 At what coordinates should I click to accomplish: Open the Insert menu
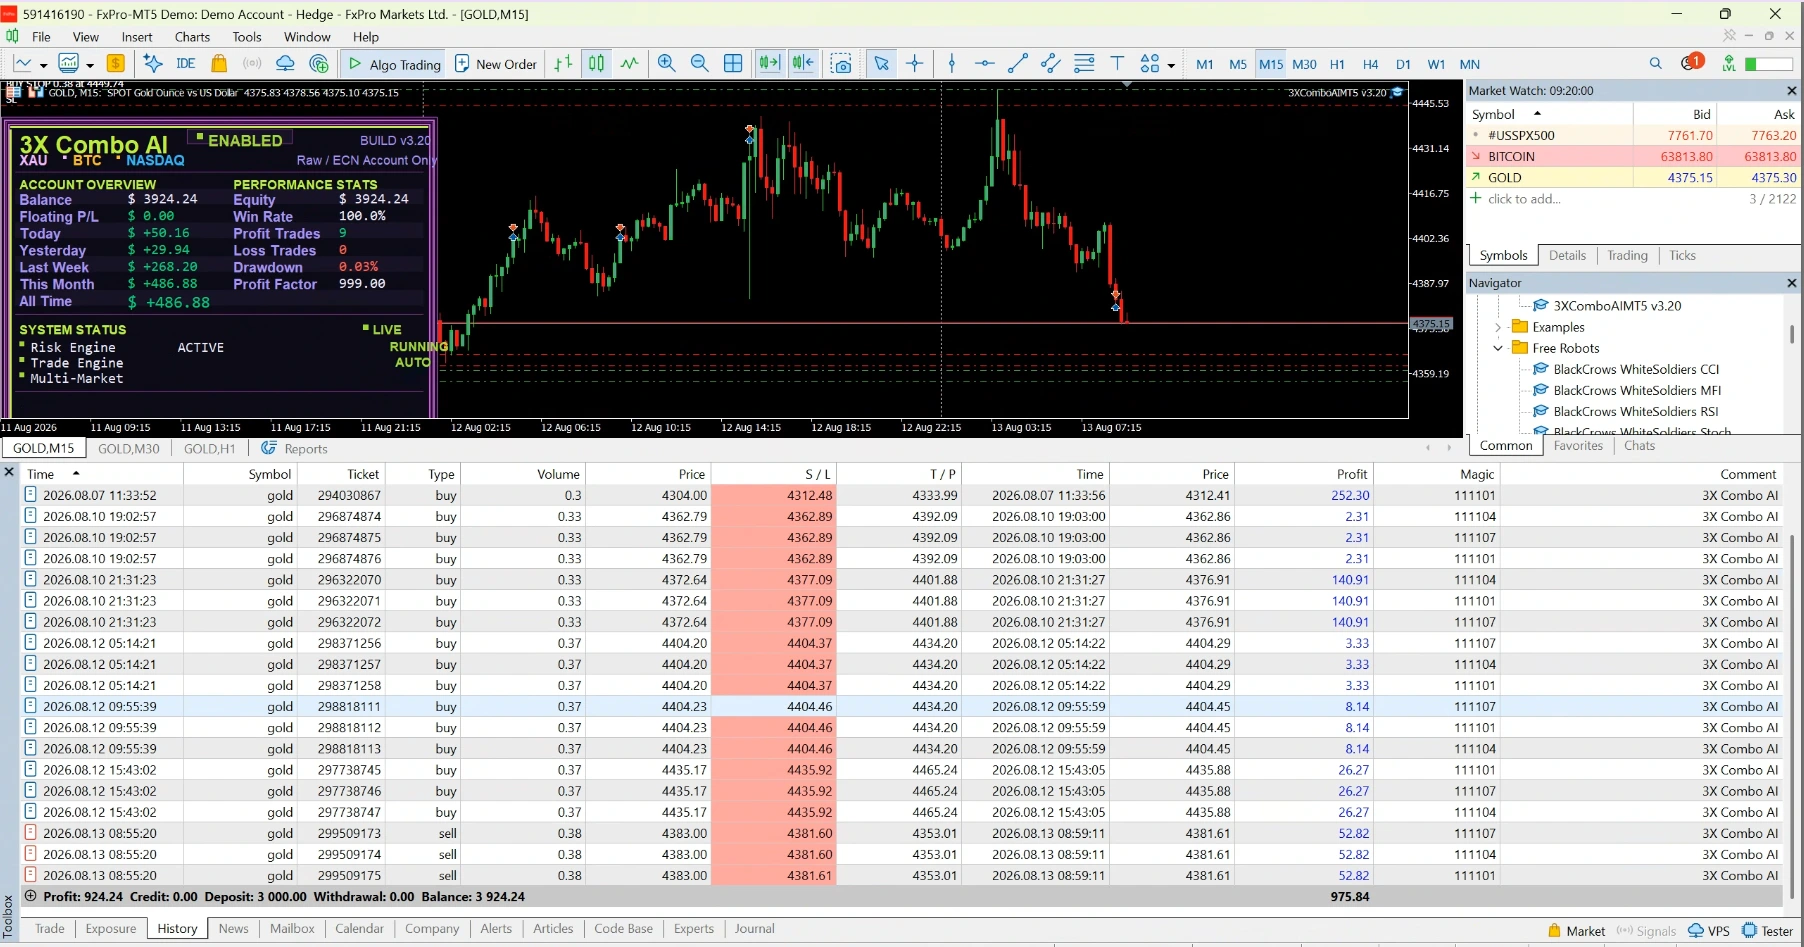point(137,37)
